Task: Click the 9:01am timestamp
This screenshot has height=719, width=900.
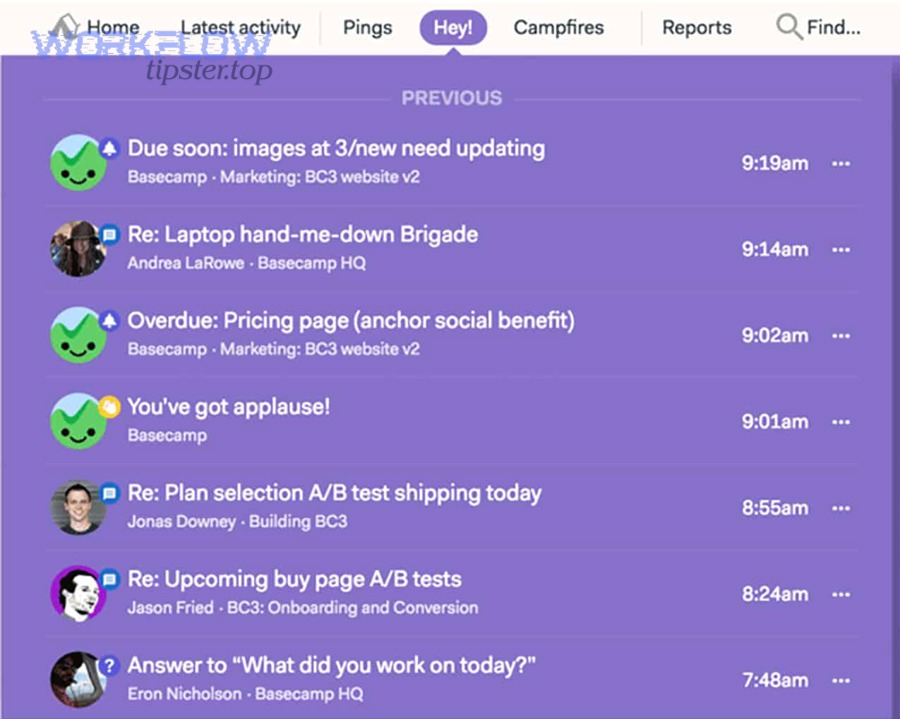Action: [x=775, y=422]
